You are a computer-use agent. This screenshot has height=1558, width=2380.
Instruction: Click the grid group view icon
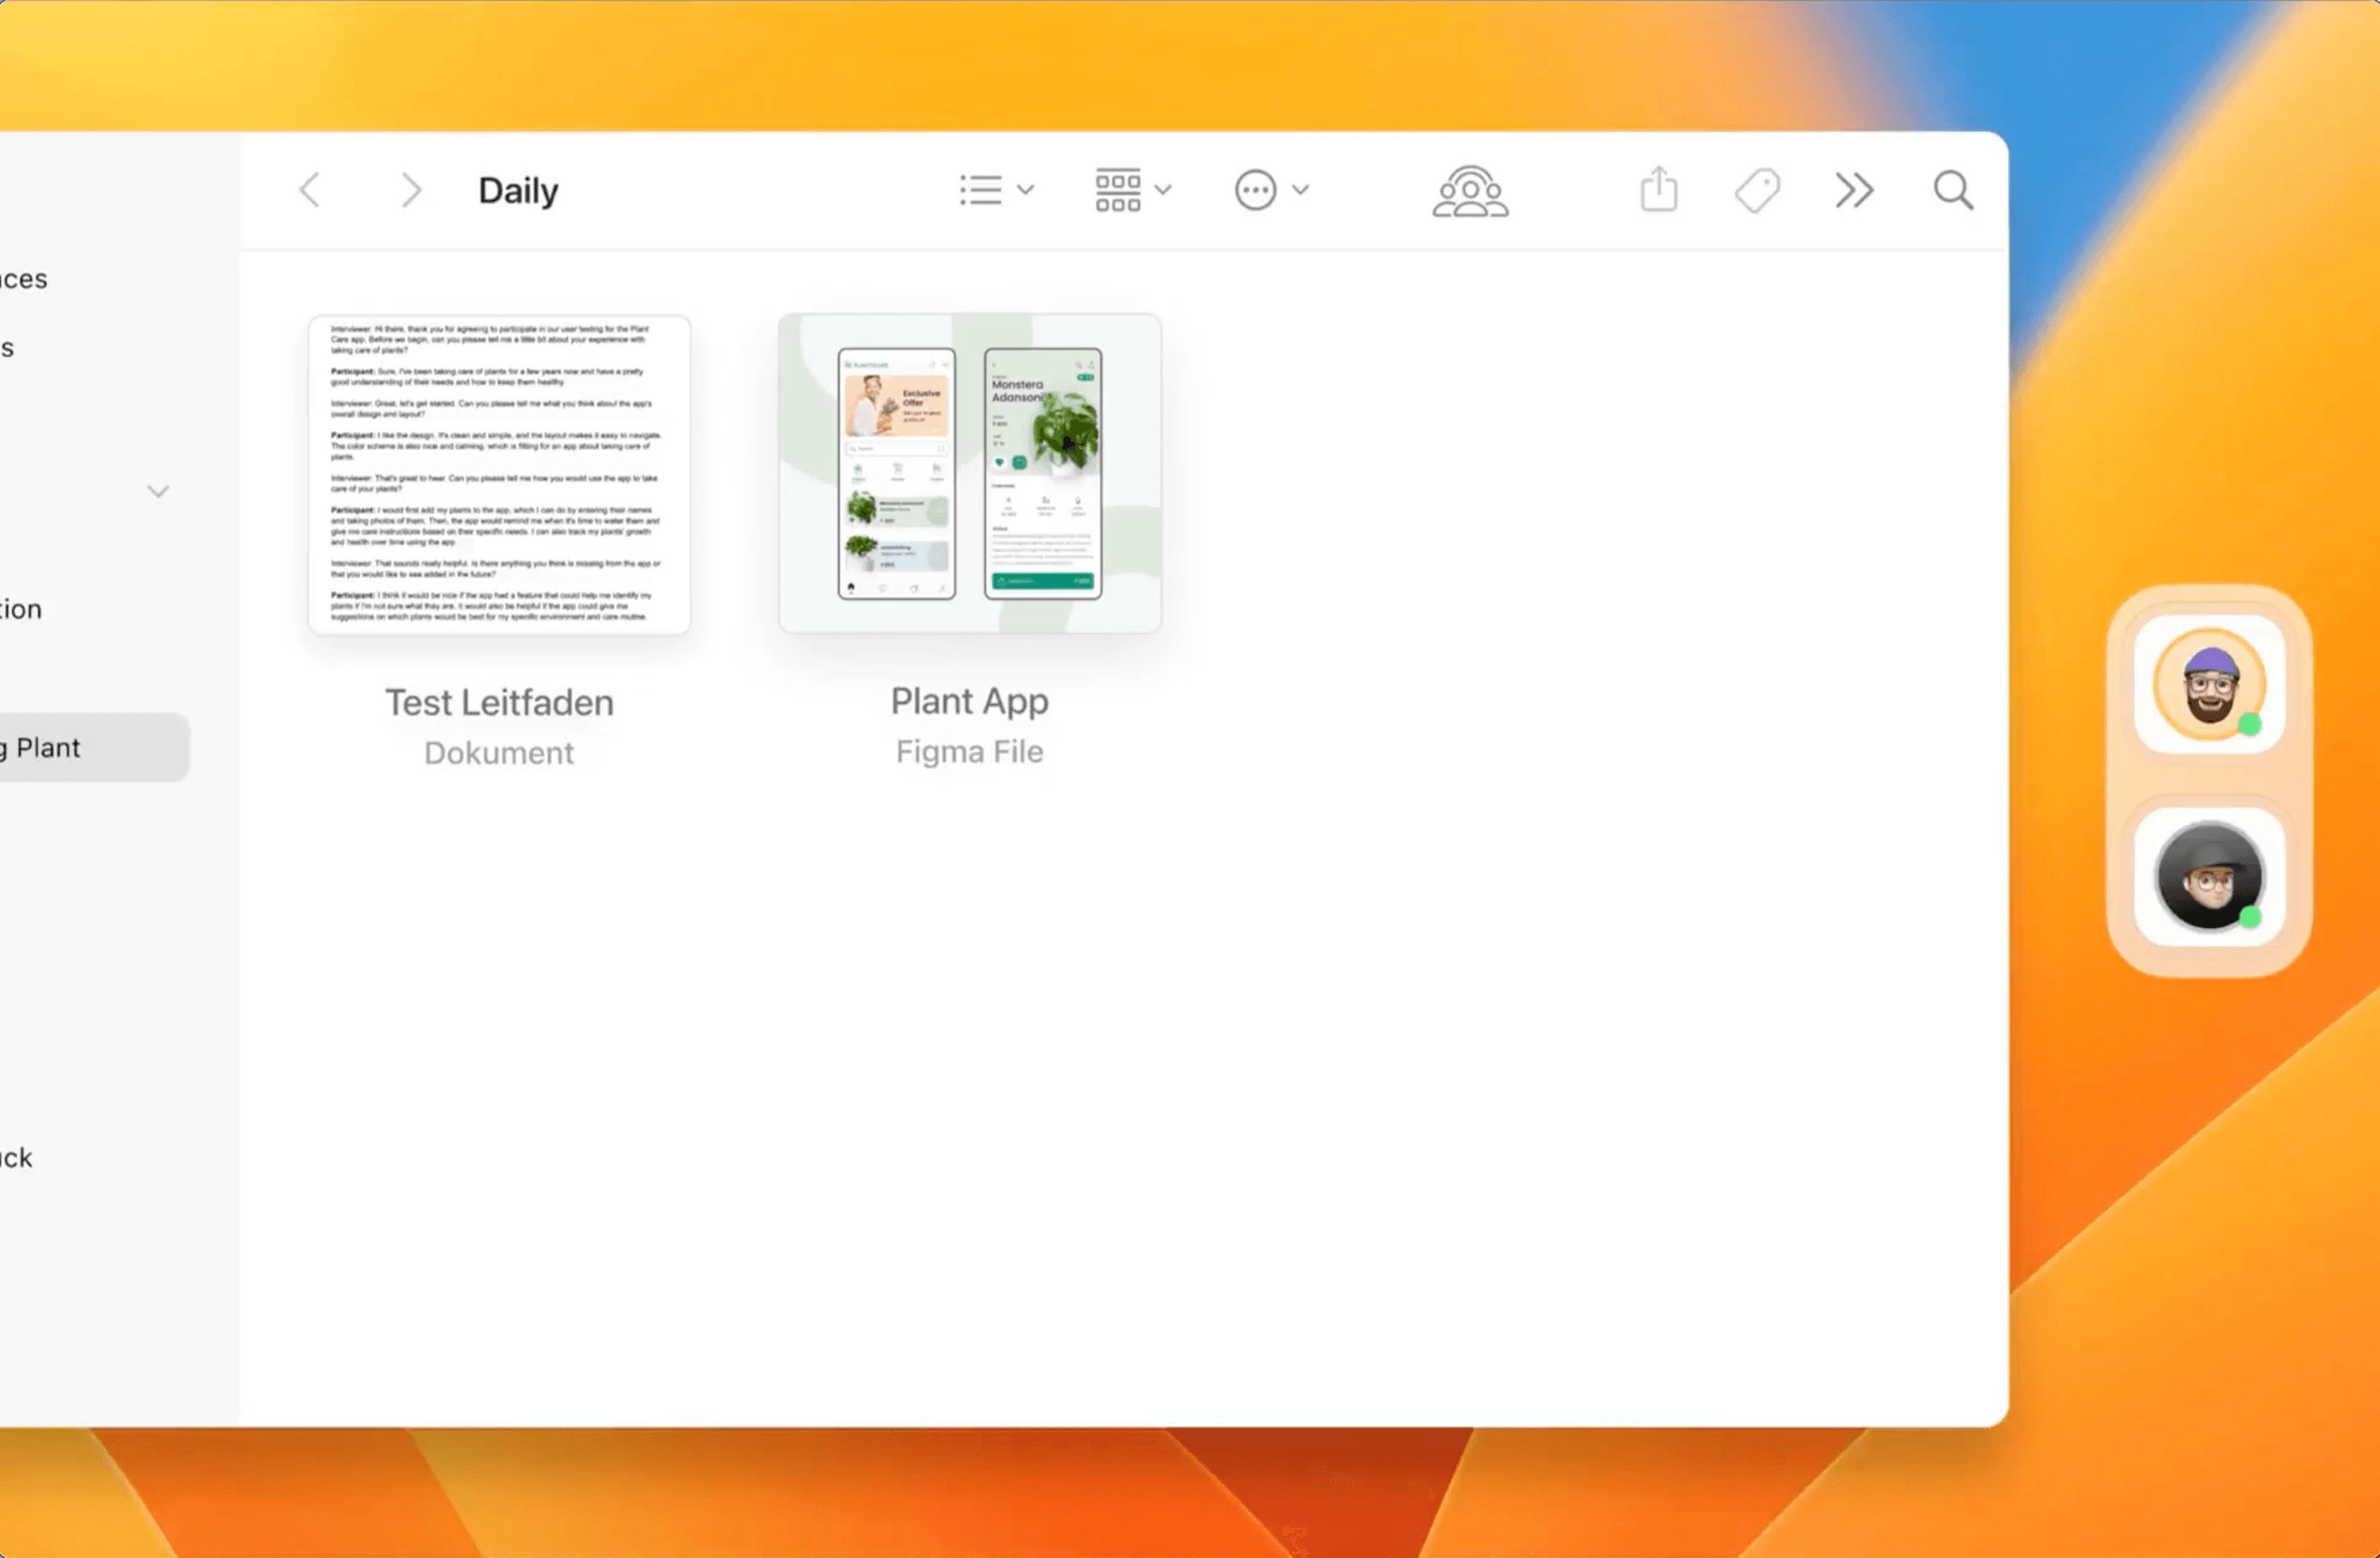tap(1117, 190)
